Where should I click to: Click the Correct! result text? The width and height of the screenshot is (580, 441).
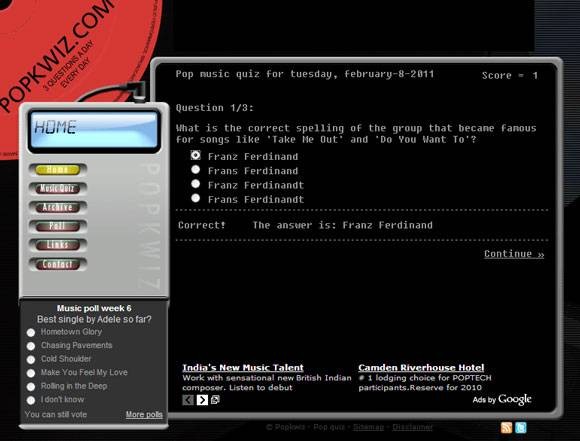(x=202, y=225)
